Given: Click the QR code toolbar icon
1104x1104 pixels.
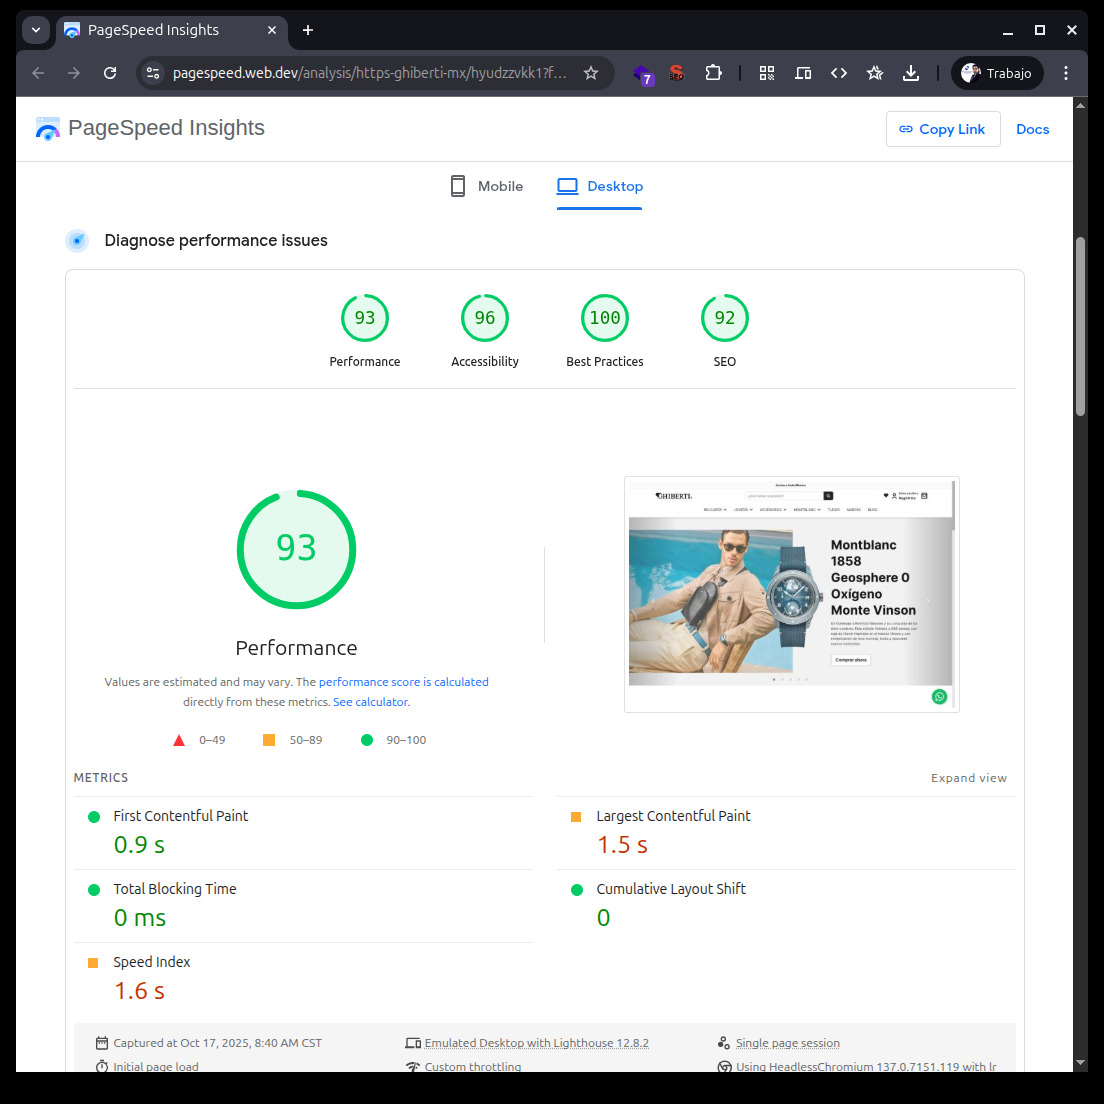Looking at the screenshot, I should point(767,73).
